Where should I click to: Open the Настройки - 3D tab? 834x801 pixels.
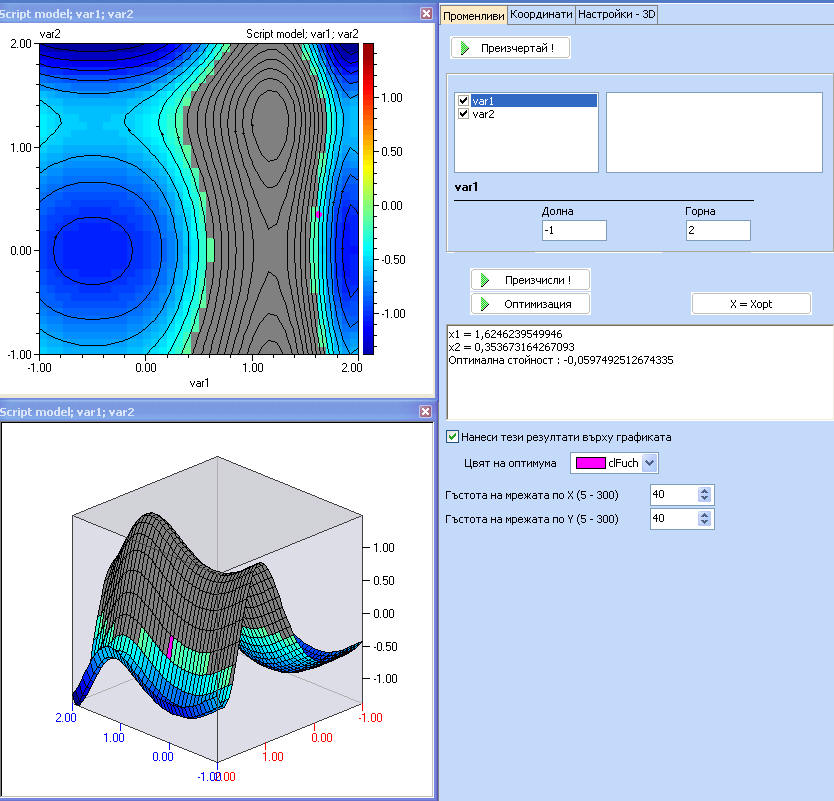pos(616,15)
